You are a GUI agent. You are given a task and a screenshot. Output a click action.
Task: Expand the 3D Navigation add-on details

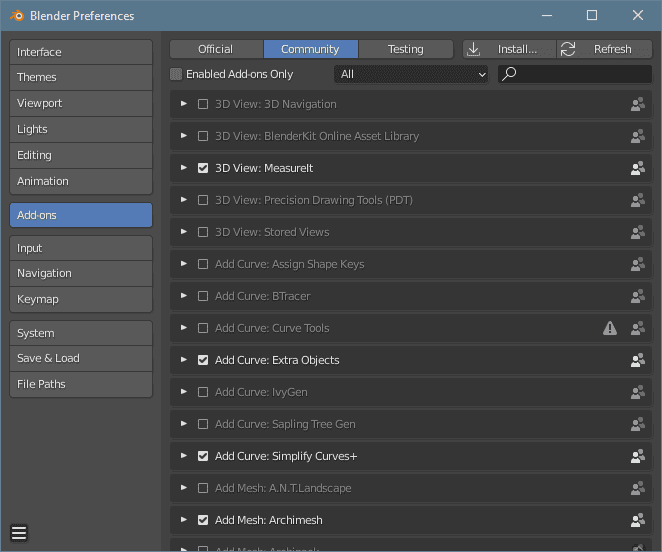[x=184, y=103]
